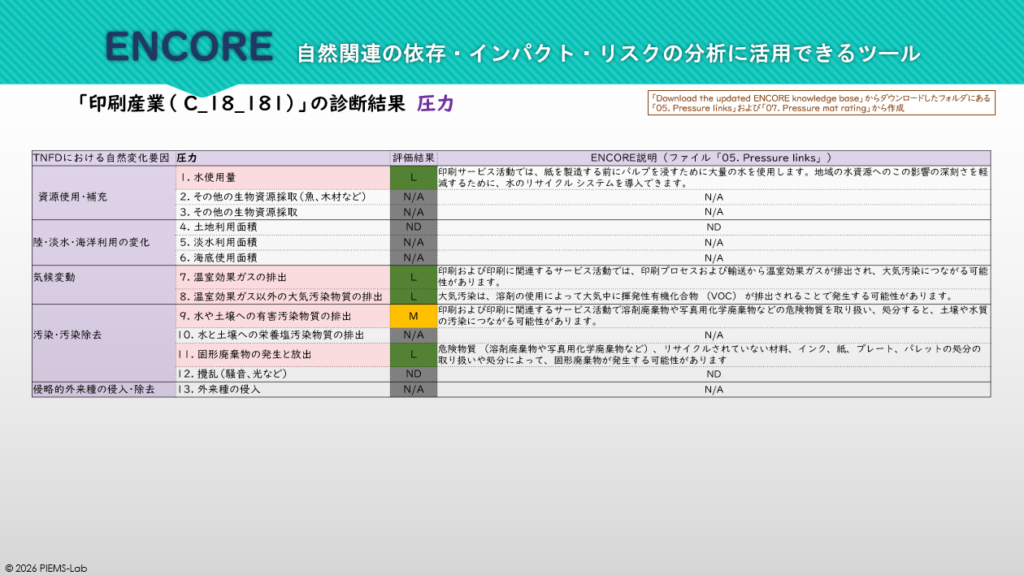Click the orange M rating cell
This screenshot has width=1024, height=575.
point(412,316)
